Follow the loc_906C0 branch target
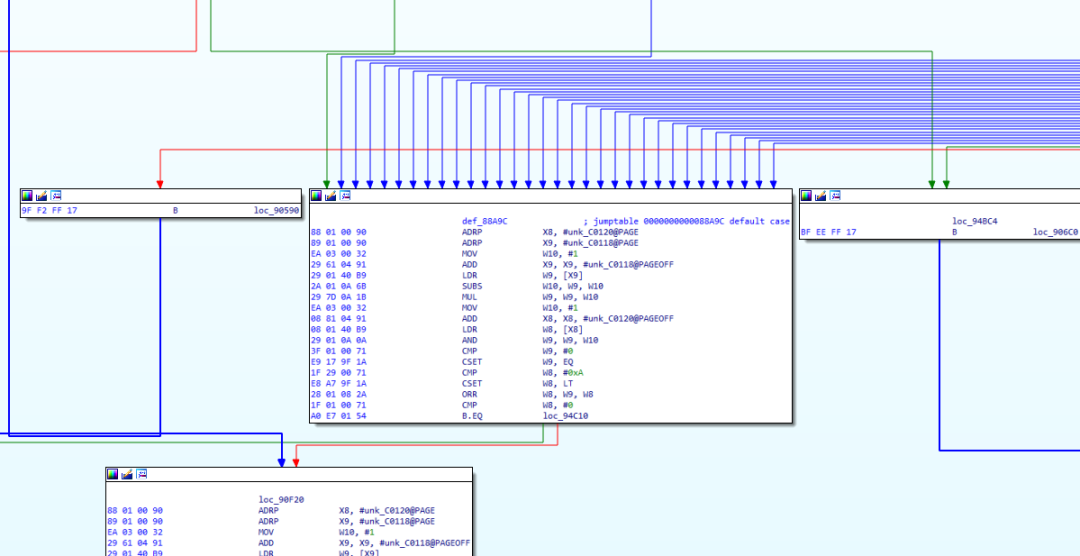 click(x=1056, y=232)
